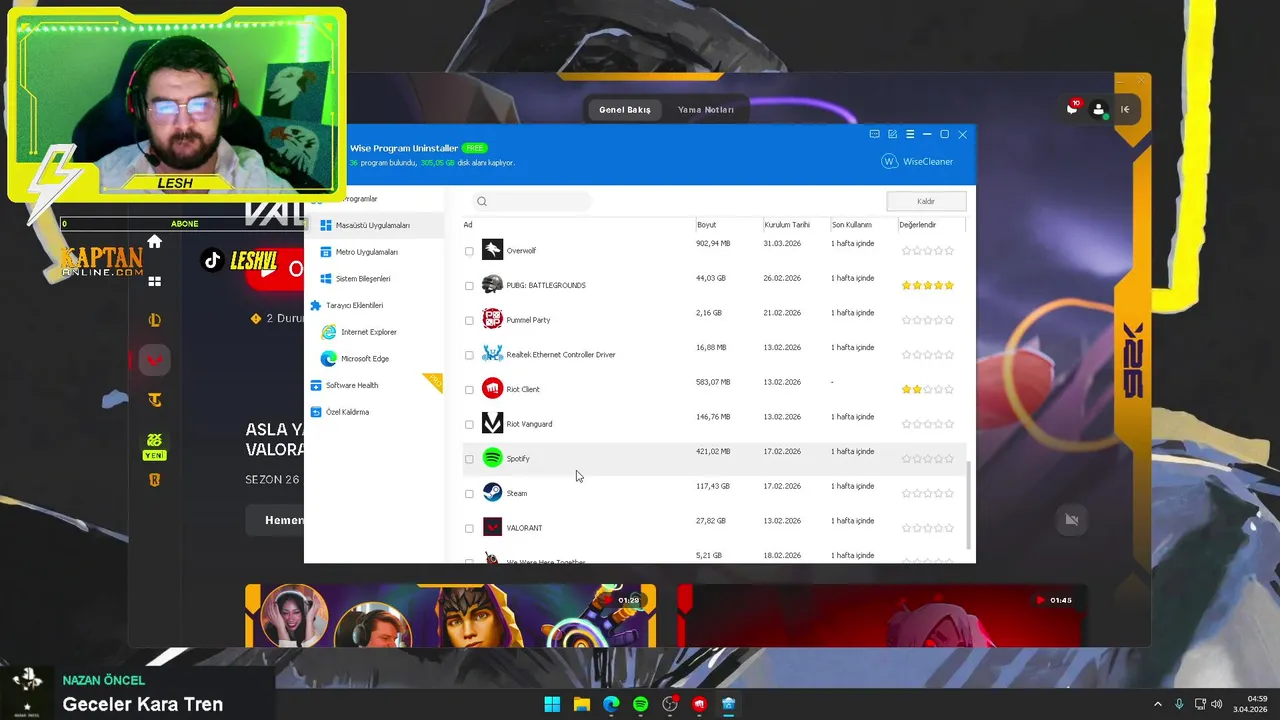This screenshot has height=720, width=1280.
Task: Check the Steam checkbox
Action: (x=469, y=494)
